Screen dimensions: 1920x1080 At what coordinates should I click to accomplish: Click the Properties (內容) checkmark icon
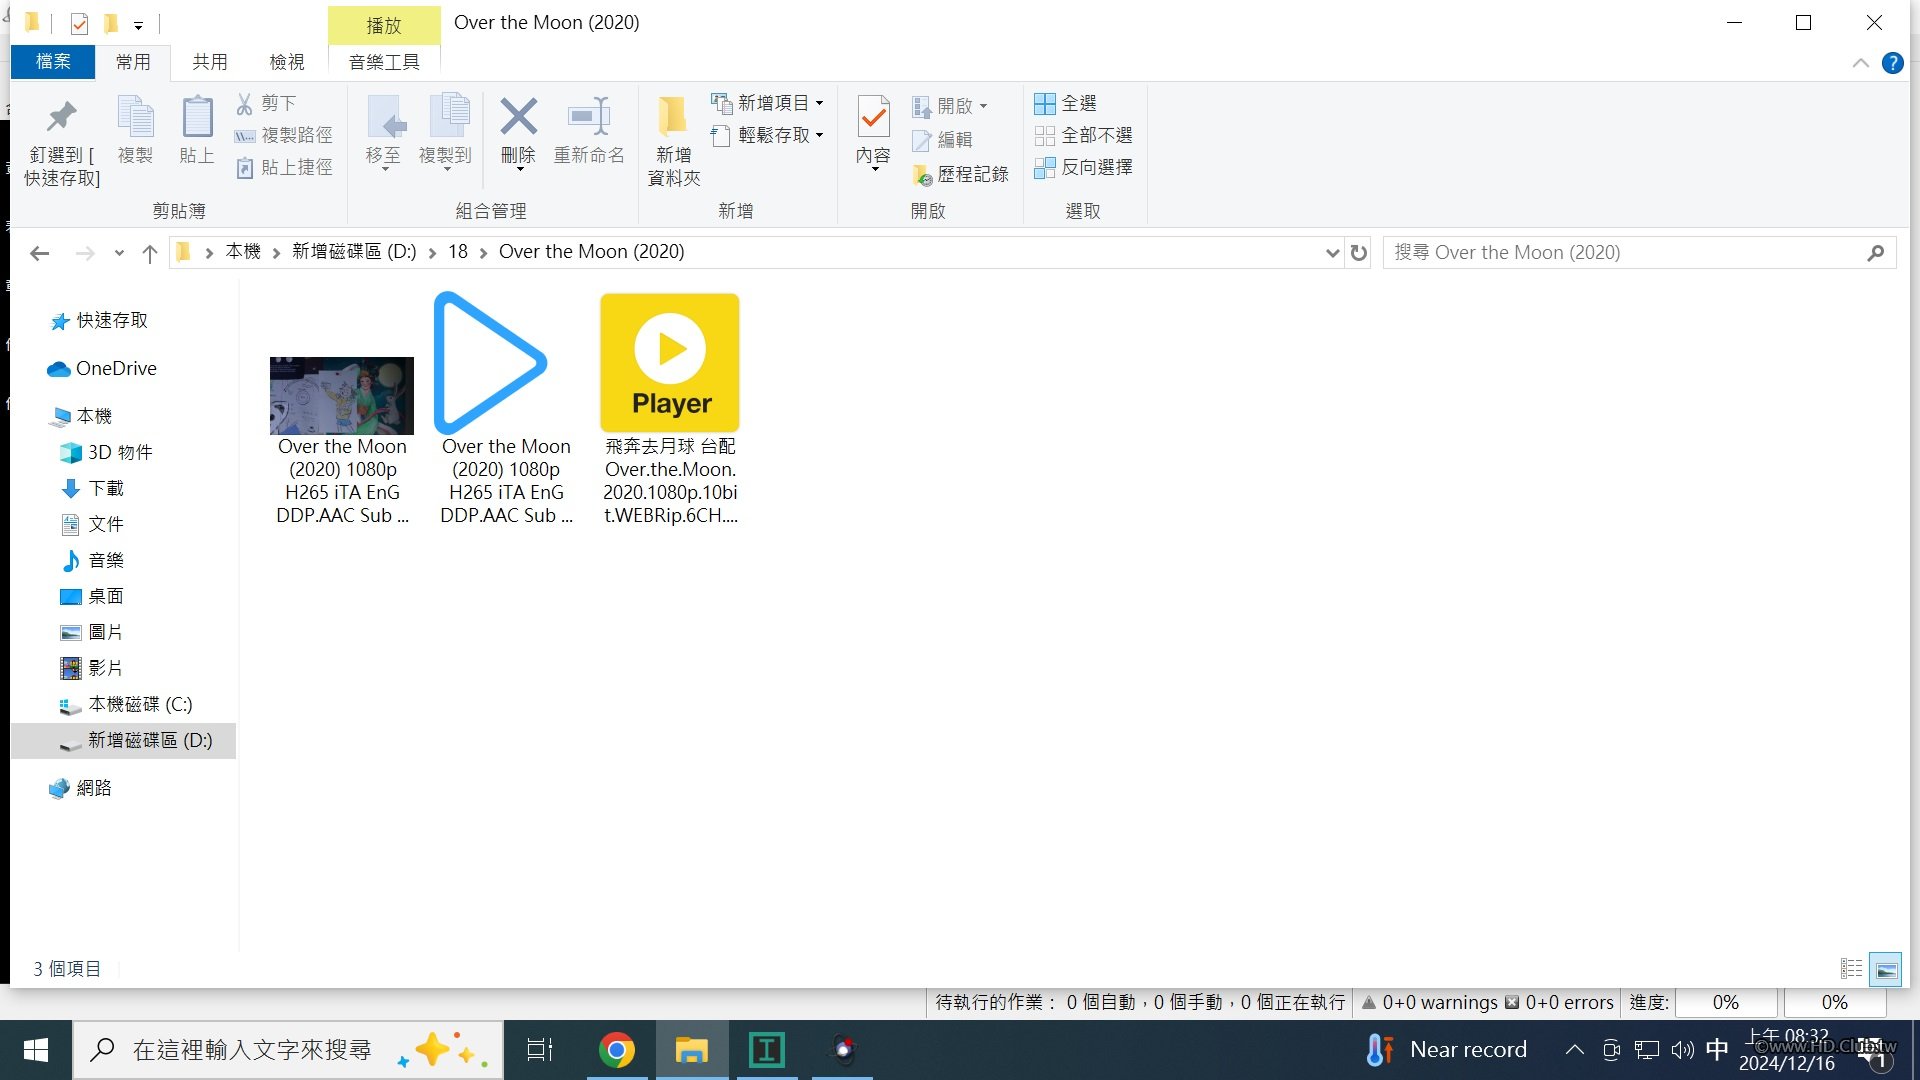873,118
